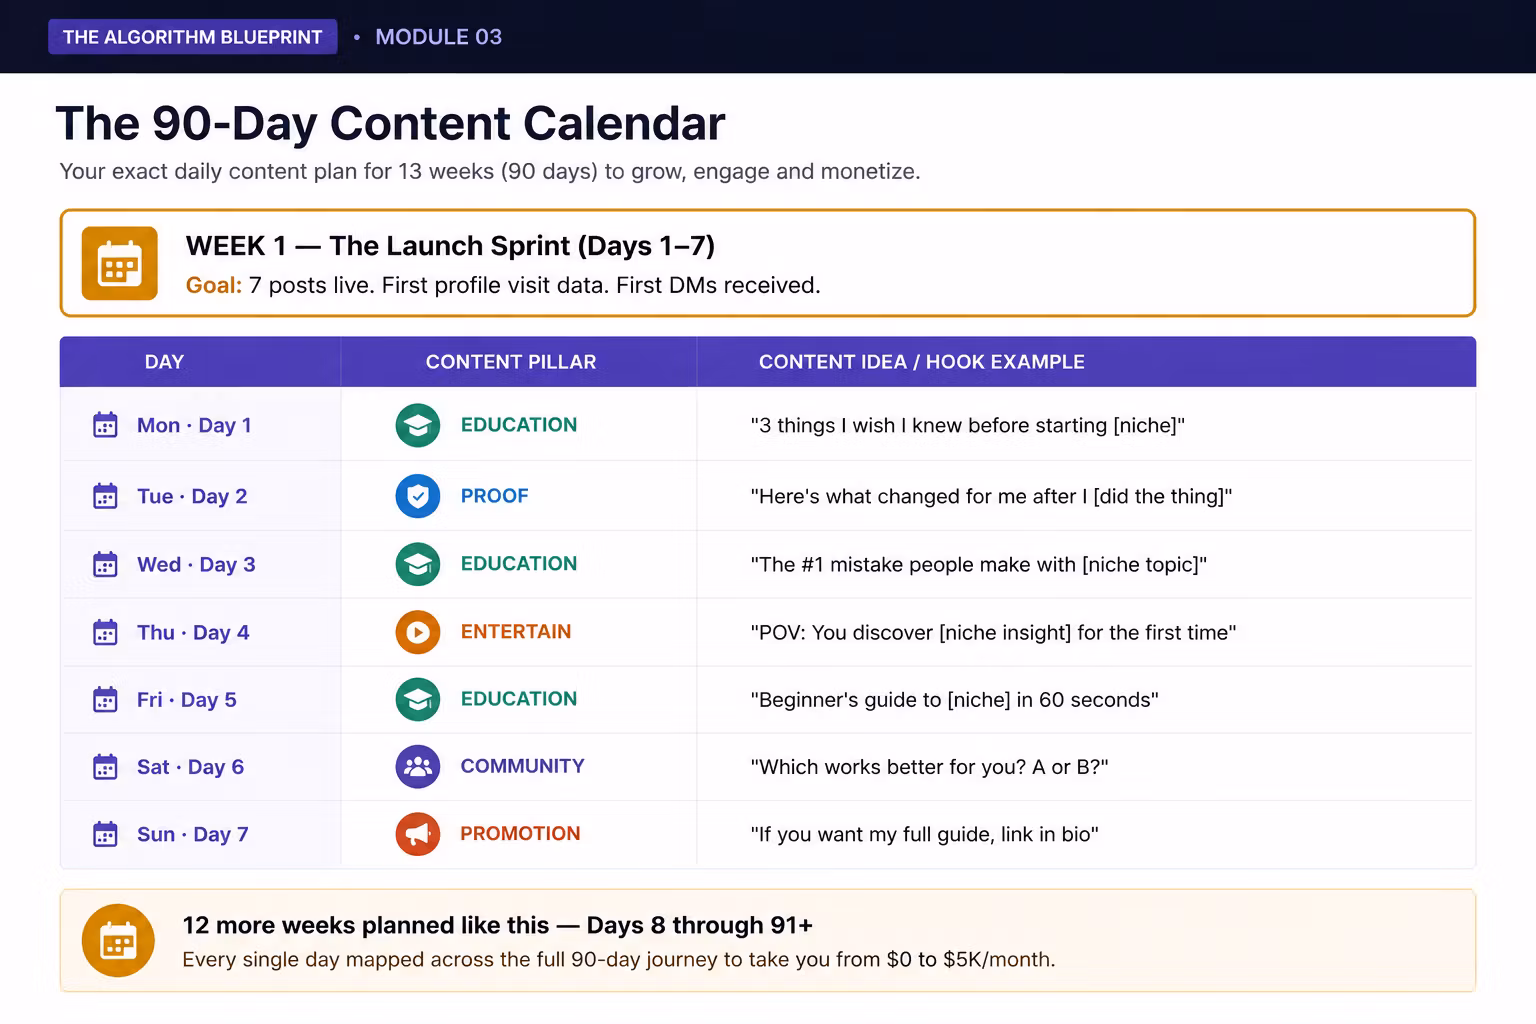Click the WEEK 1 — The Launch Sprint heading

pyautogui.click(x=450, y=246)
